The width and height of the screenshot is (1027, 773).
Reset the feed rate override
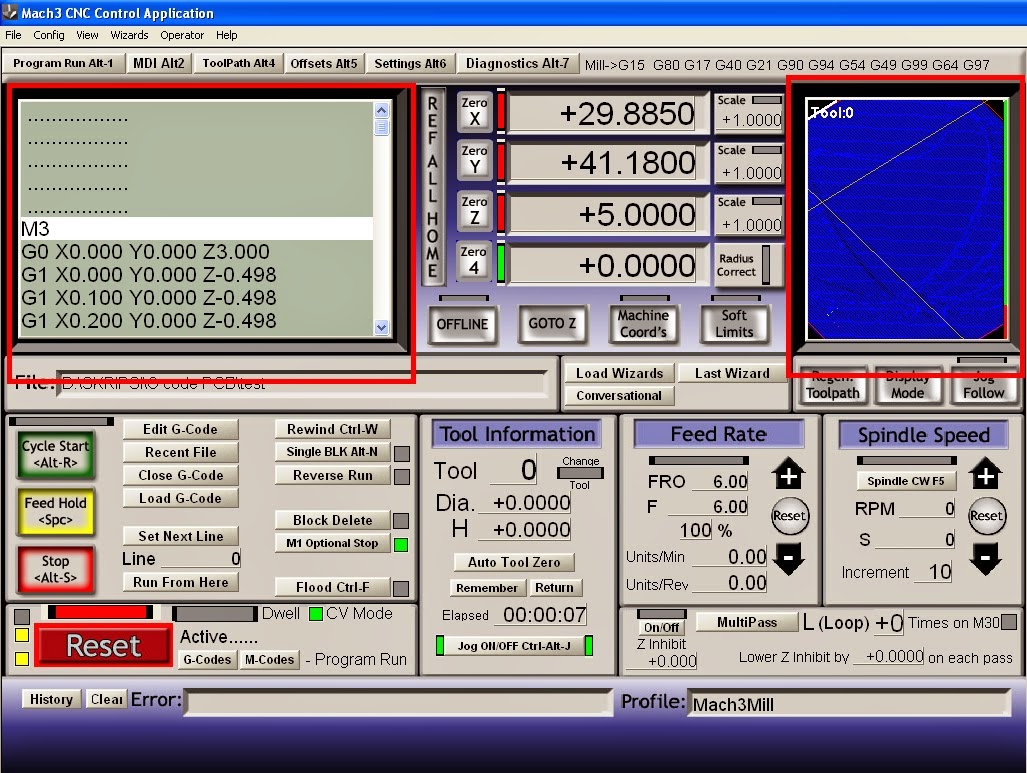(x=789, y=516)
